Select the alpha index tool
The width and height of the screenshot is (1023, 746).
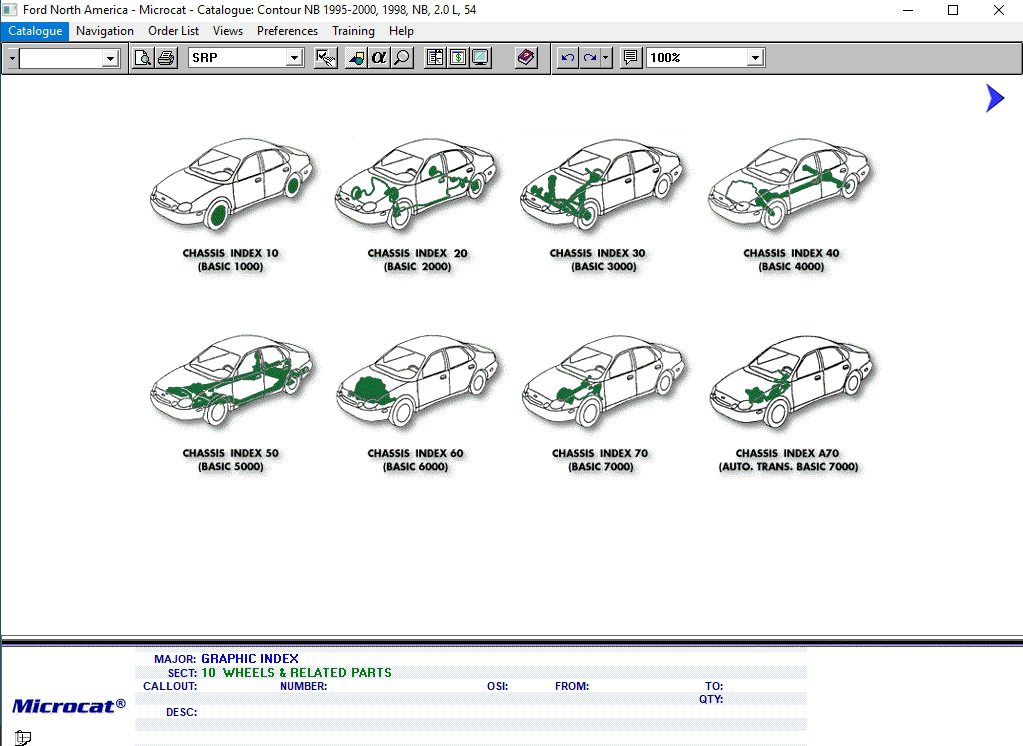377,57
